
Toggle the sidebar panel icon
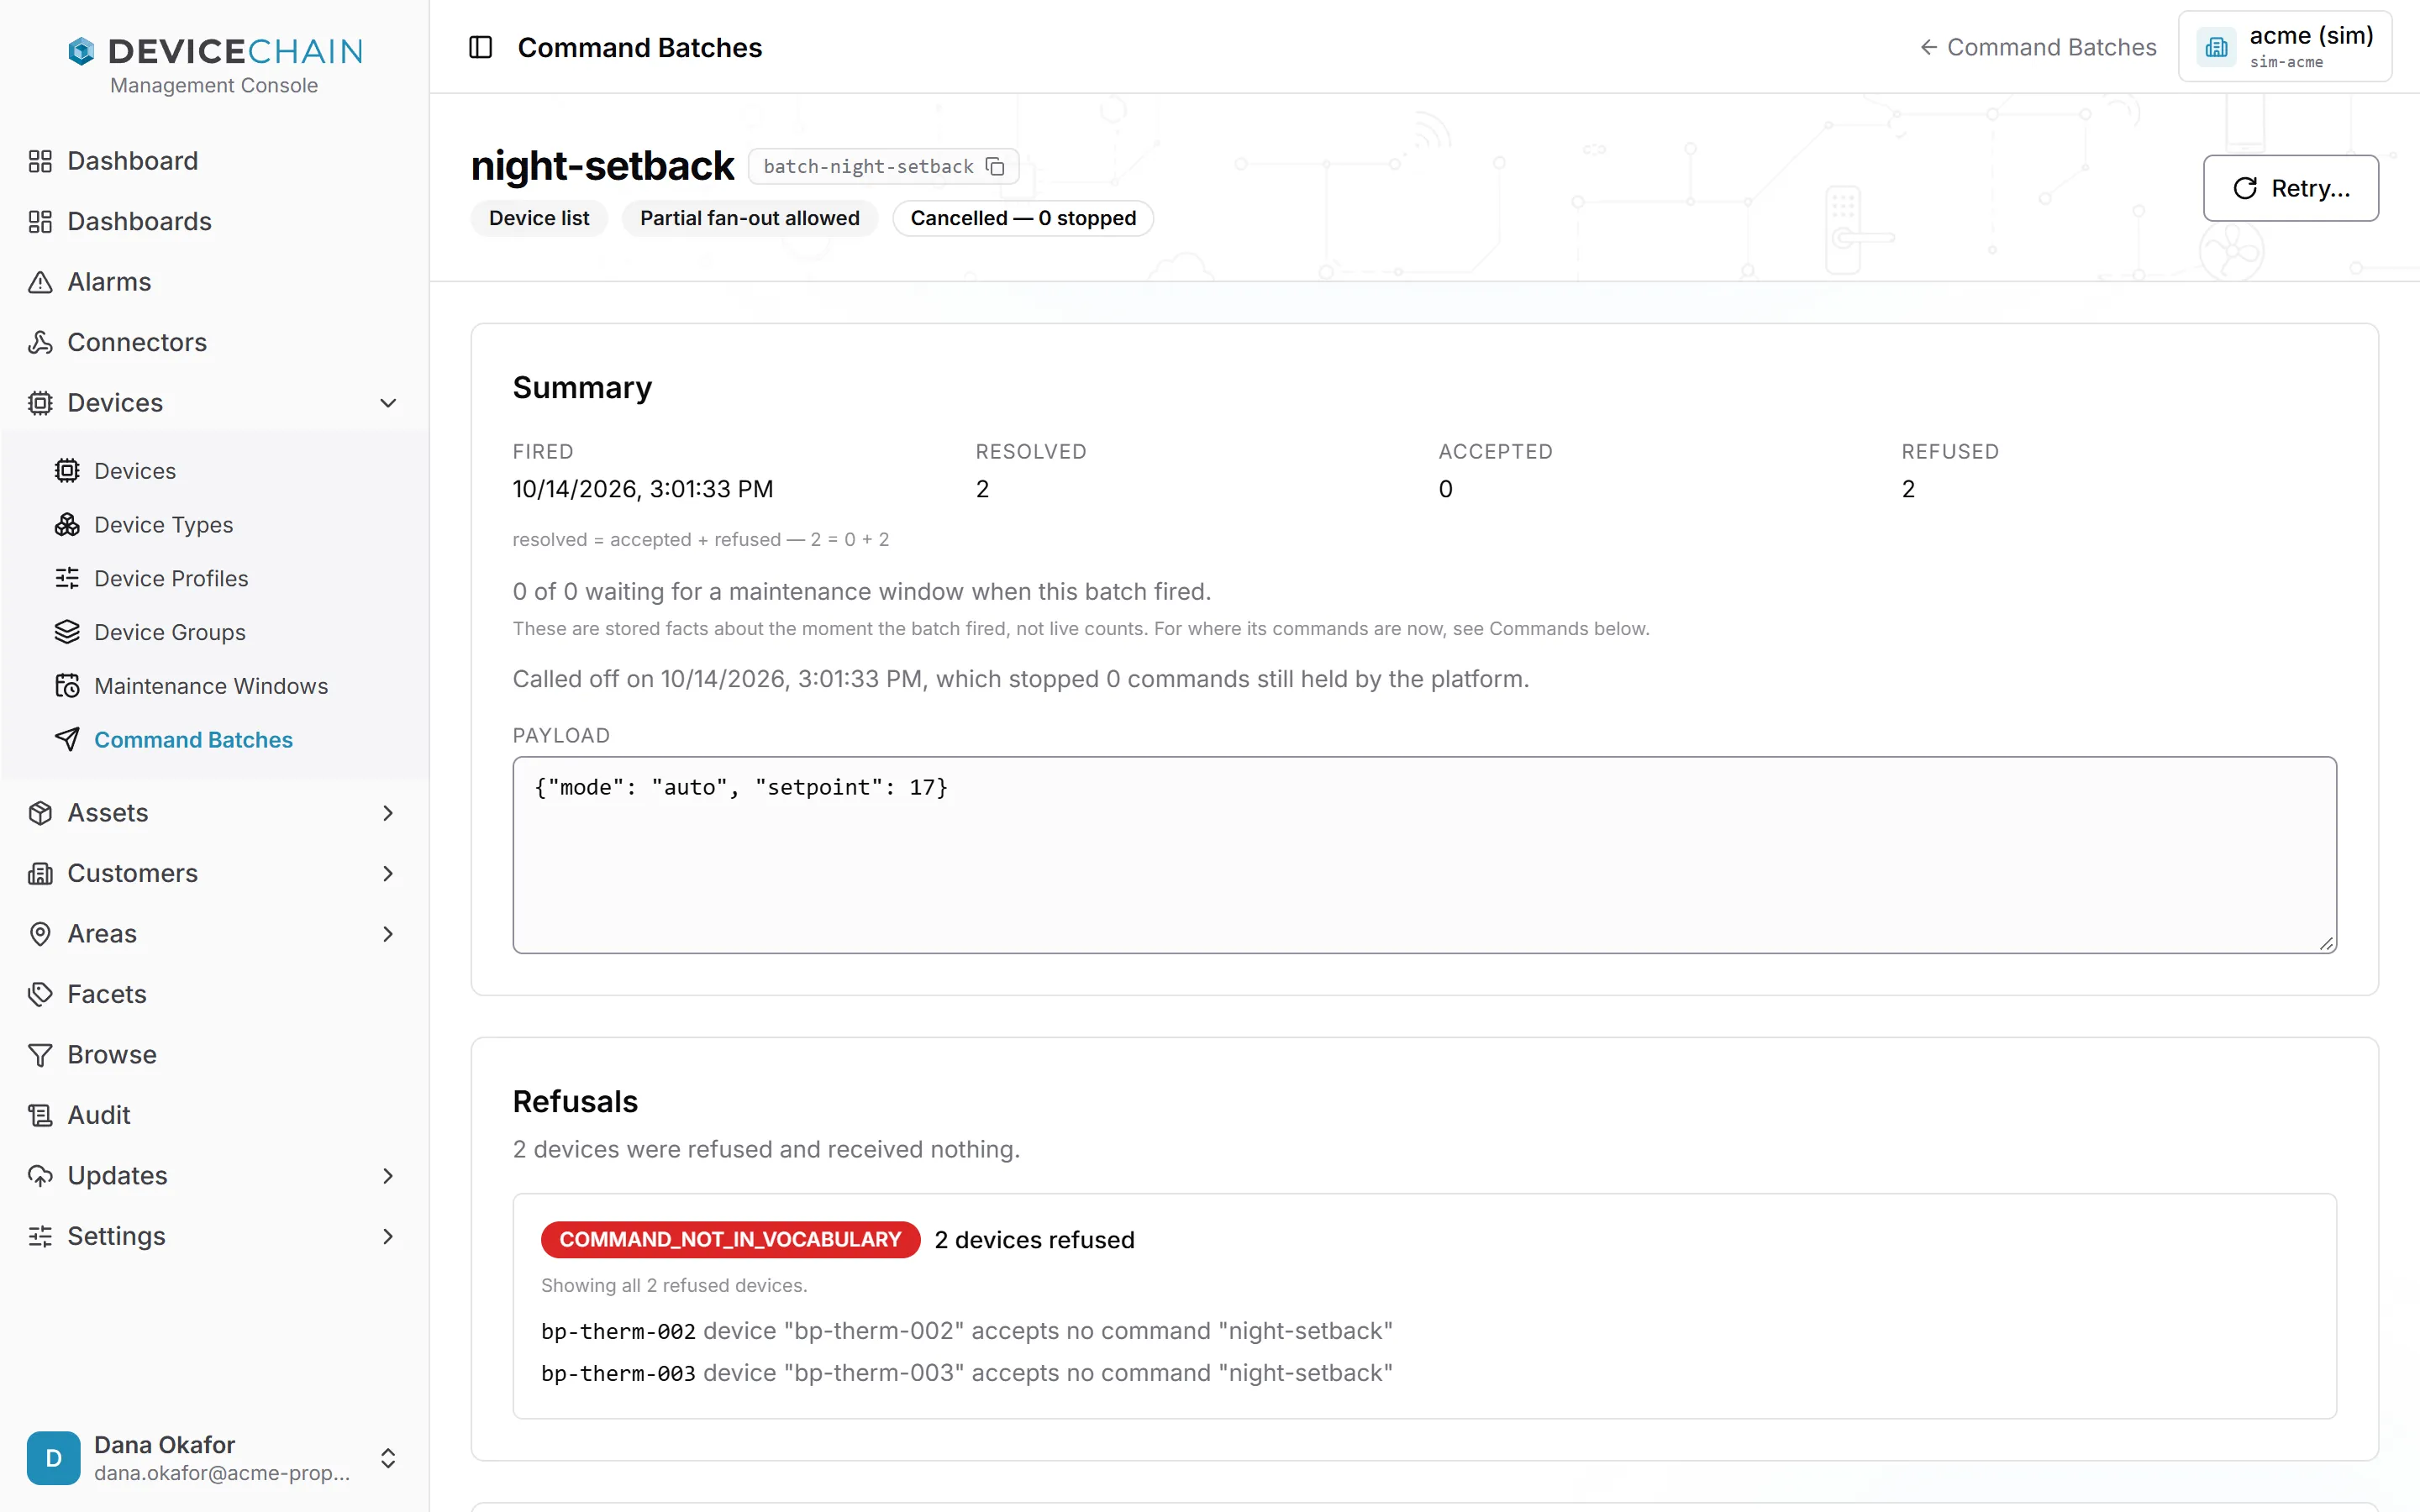point(480,47)
